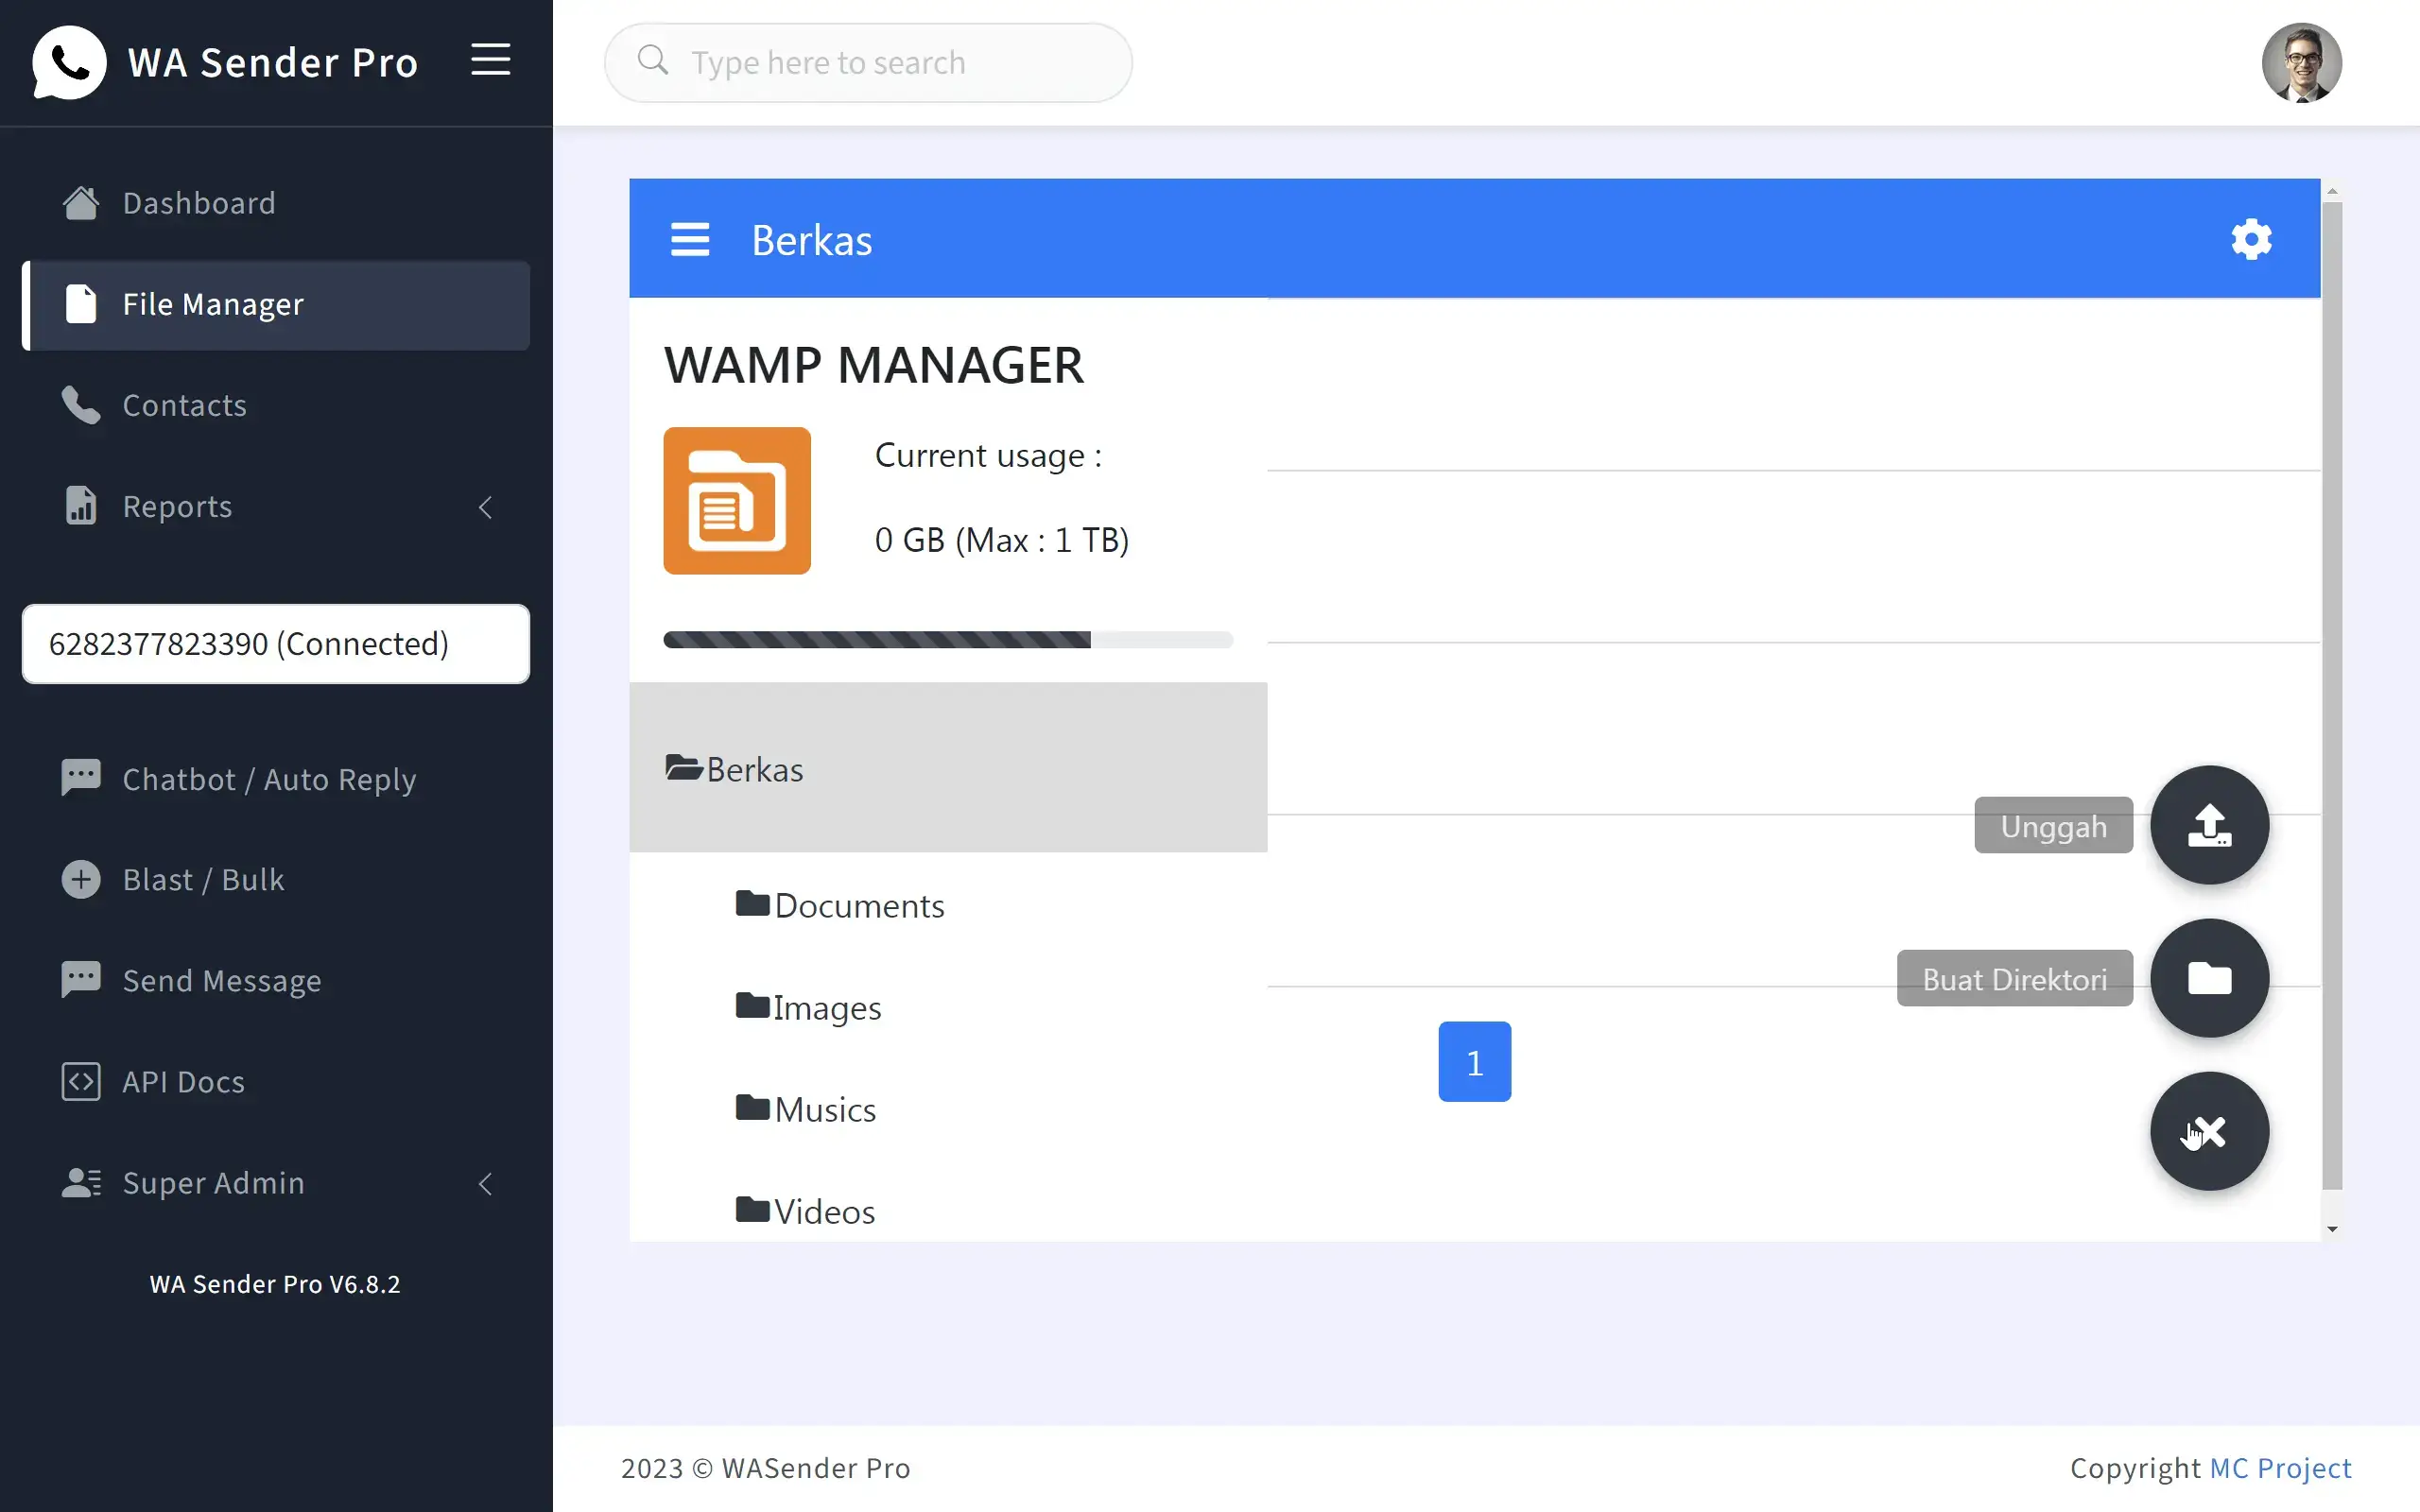Open the API Docs menu item

point(183,1082)
